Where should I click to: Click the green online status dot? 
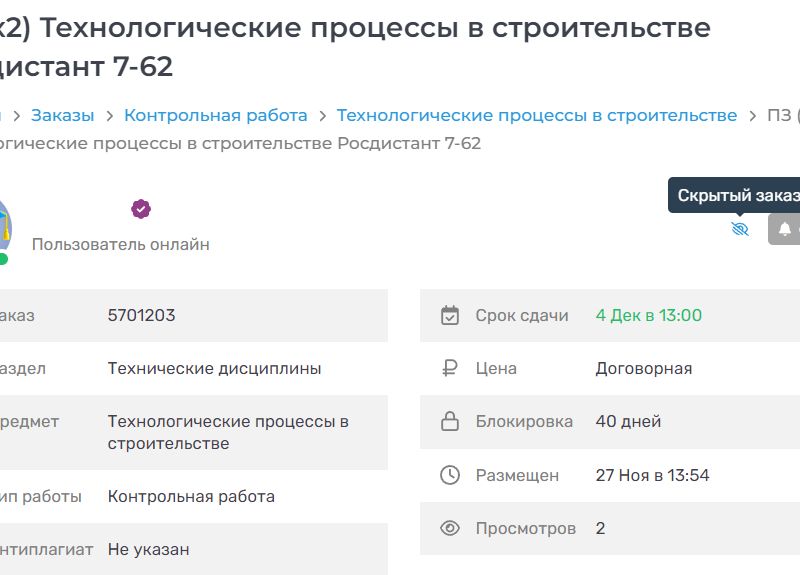(x=3, y=259)
